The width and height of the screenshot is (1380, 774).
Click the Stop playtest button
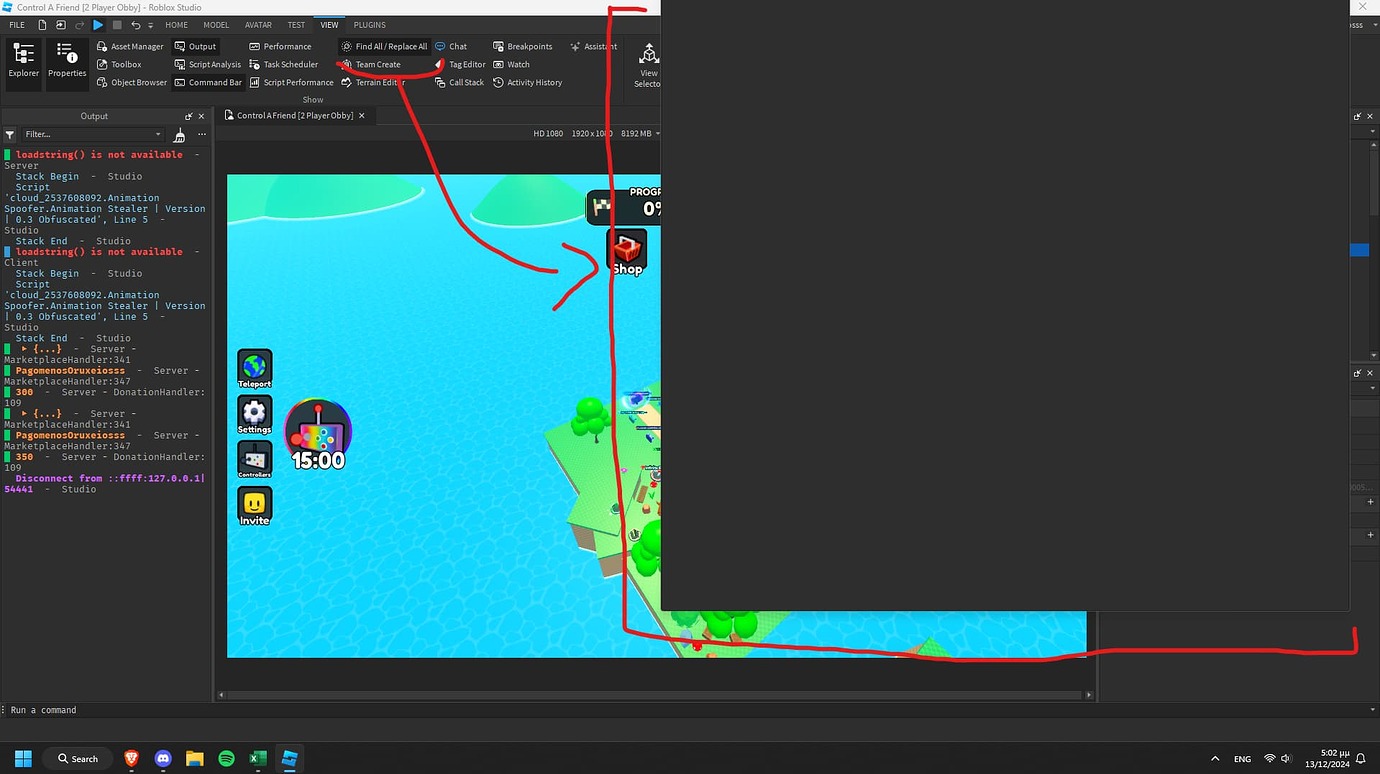[x=117, y=25]
